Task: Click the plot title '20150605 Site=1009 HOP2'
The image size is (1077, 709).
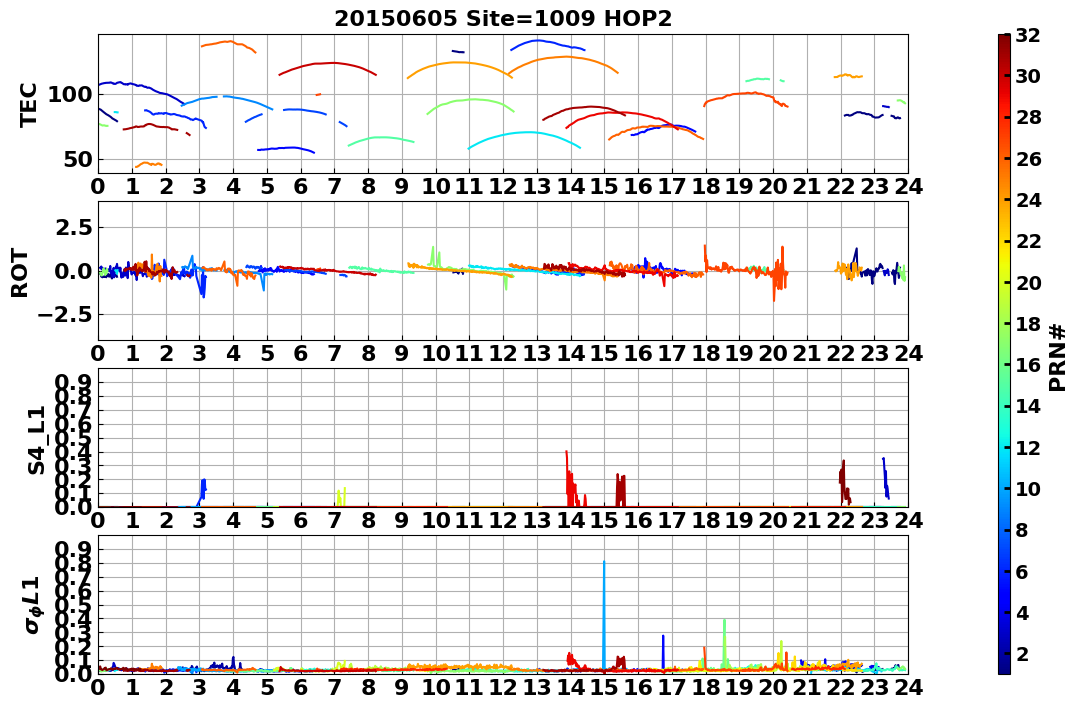Action: (x=503, y=18)
